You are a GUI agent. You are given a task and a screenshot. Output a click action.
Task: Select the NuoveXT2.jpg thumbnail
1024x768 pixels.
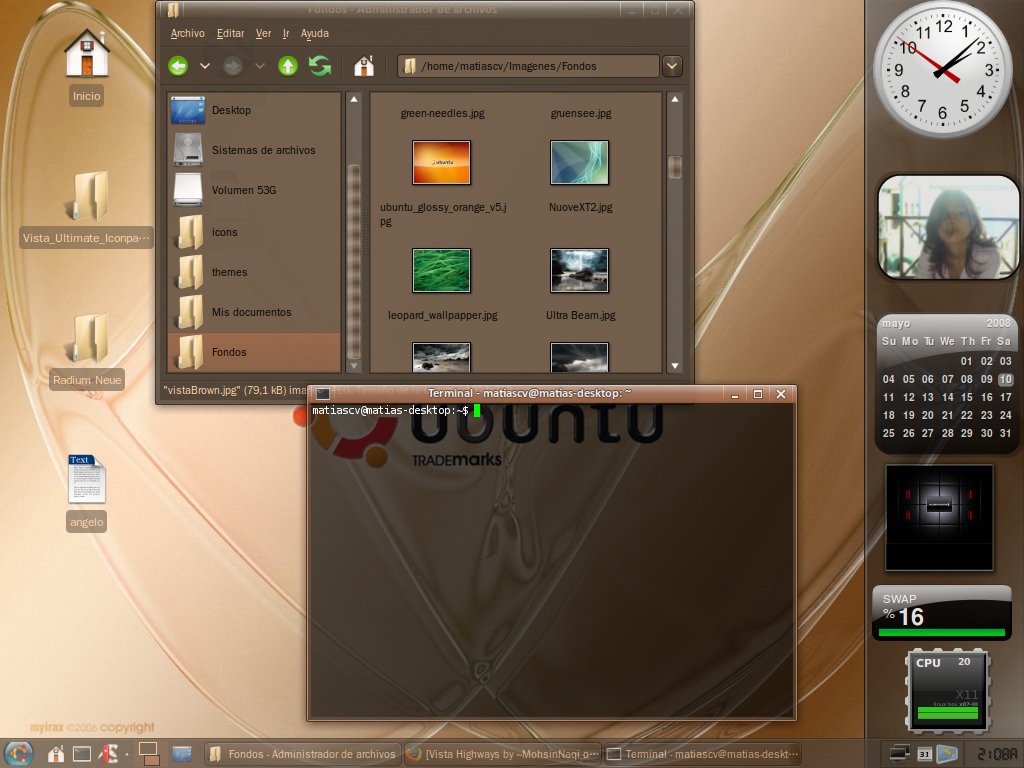coord(579,163)
